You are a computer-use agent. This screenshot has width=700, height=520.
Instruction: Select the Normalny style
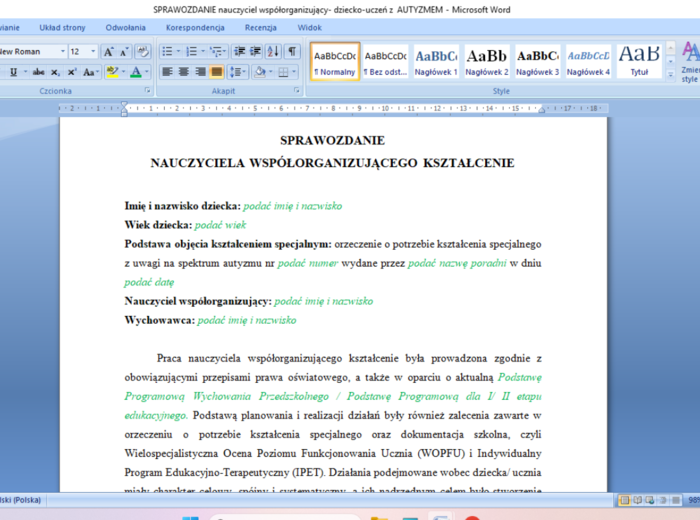(335, 62)
